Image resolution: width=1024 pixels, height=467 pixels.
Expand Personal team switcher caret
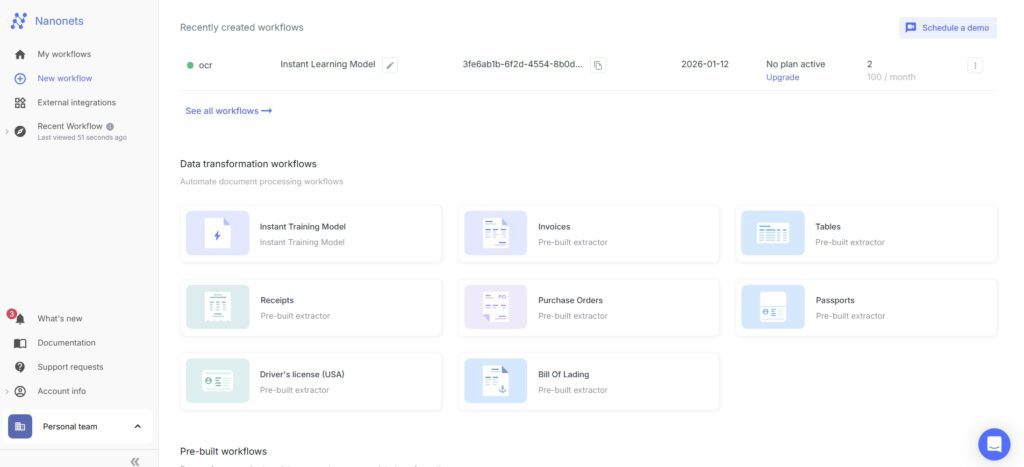(x=137, y=427)
